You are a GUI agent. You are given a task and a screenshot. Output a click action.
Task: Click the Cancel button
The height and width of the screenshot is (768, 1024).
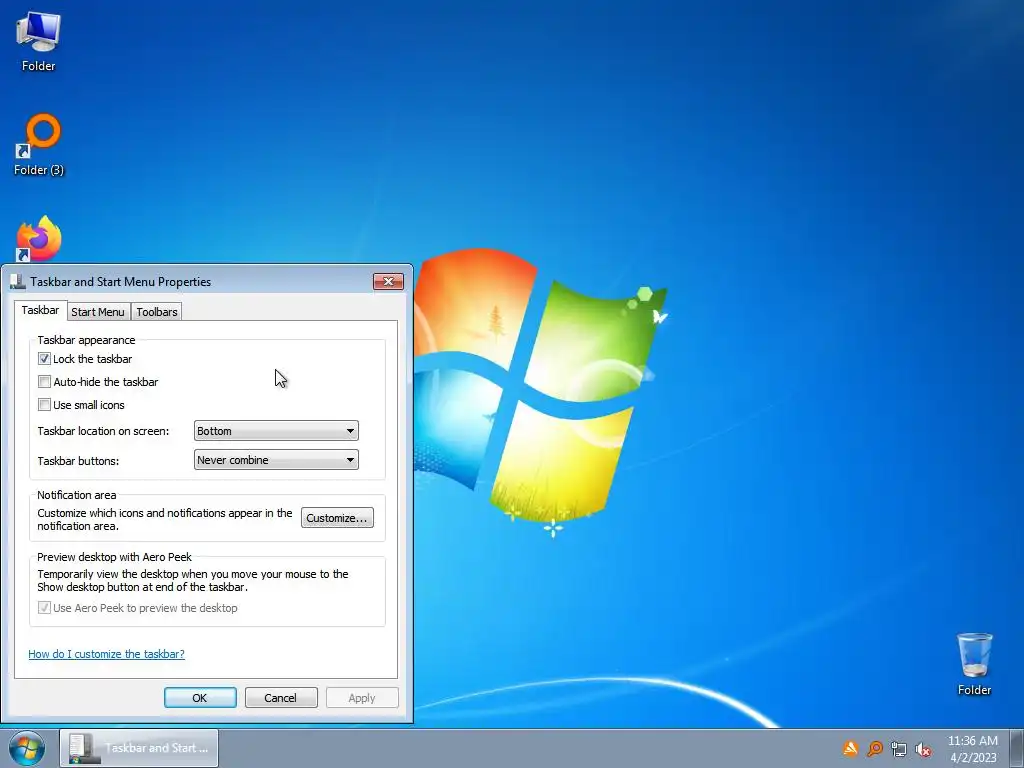[x=281, y=697]
